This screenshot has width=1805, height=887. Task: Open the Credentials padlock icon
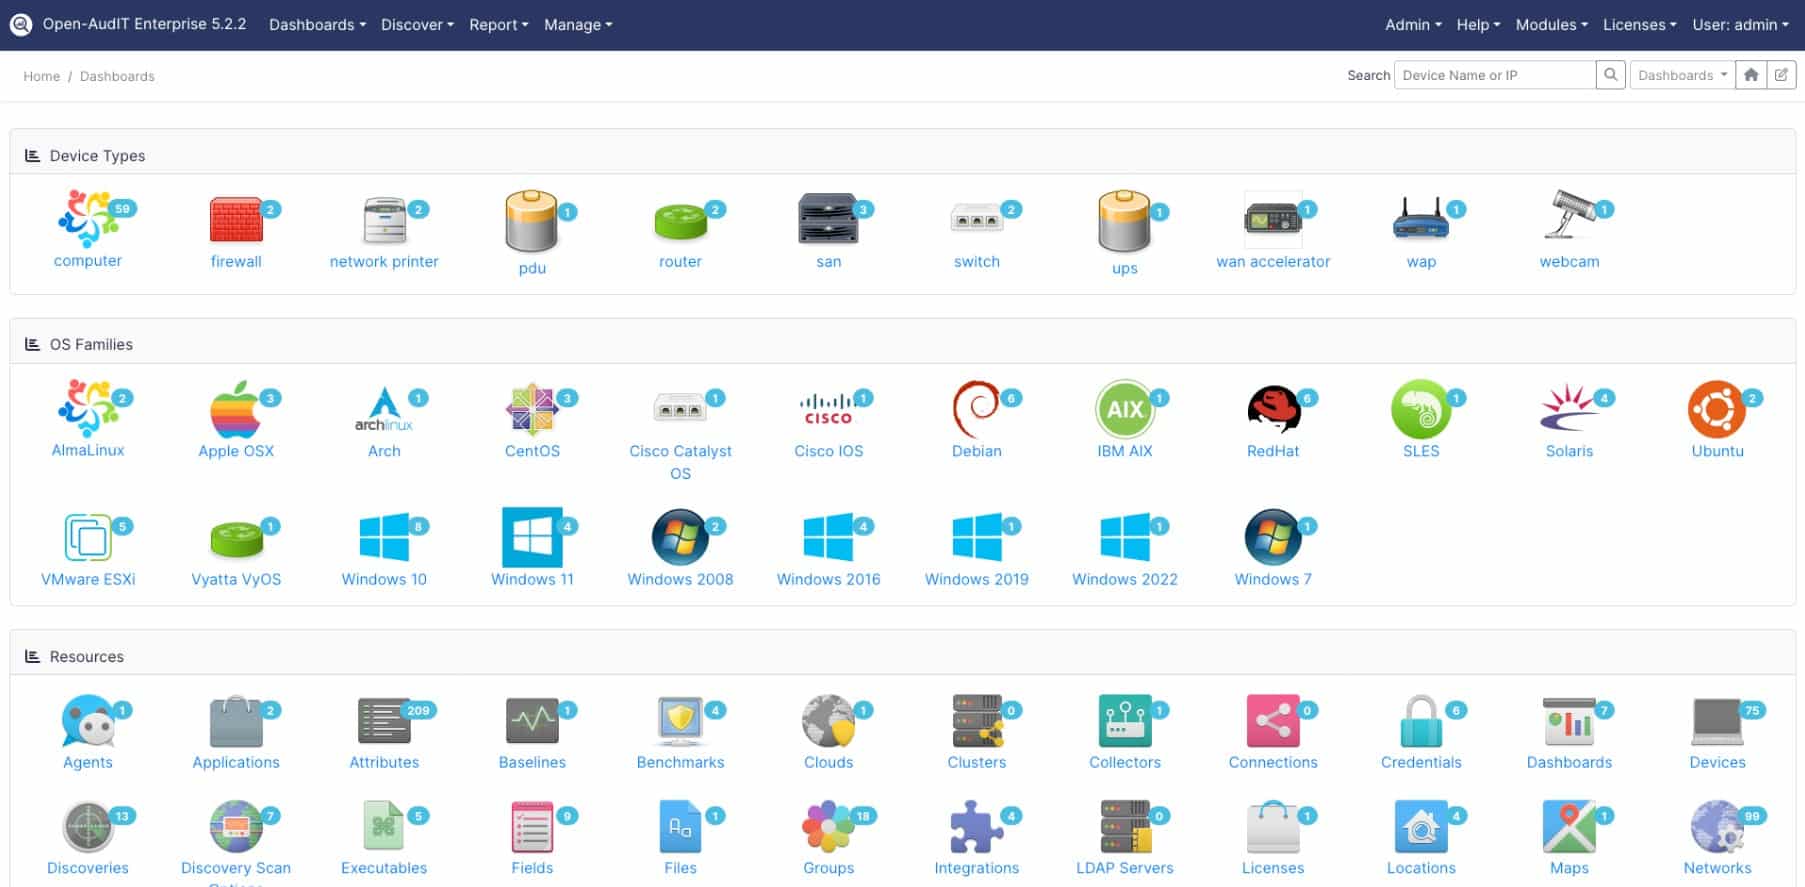click(x=1421, y=721)
